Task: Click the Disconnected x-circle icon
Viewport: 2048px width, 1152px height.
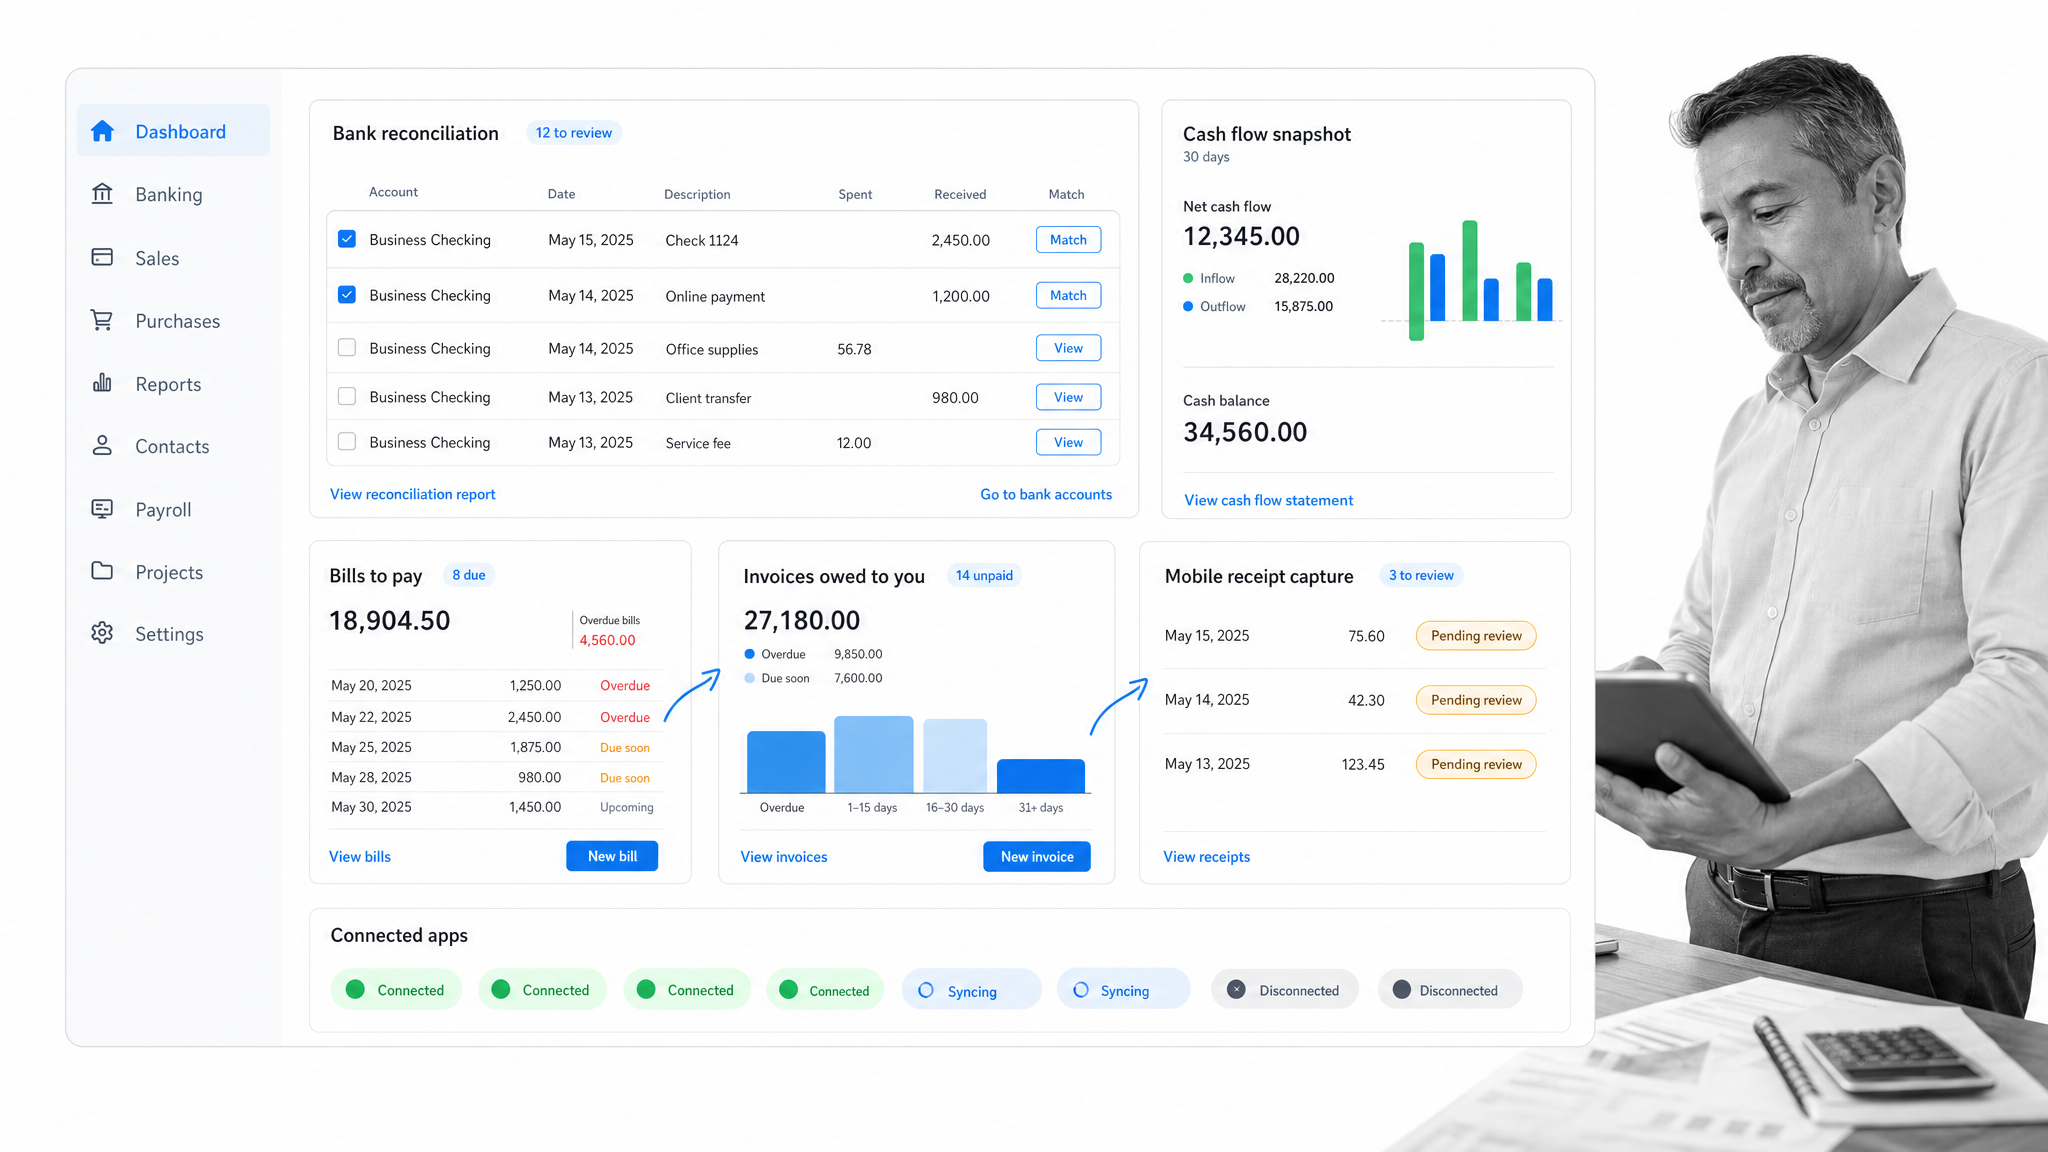Action: [x=1237, y=990]
